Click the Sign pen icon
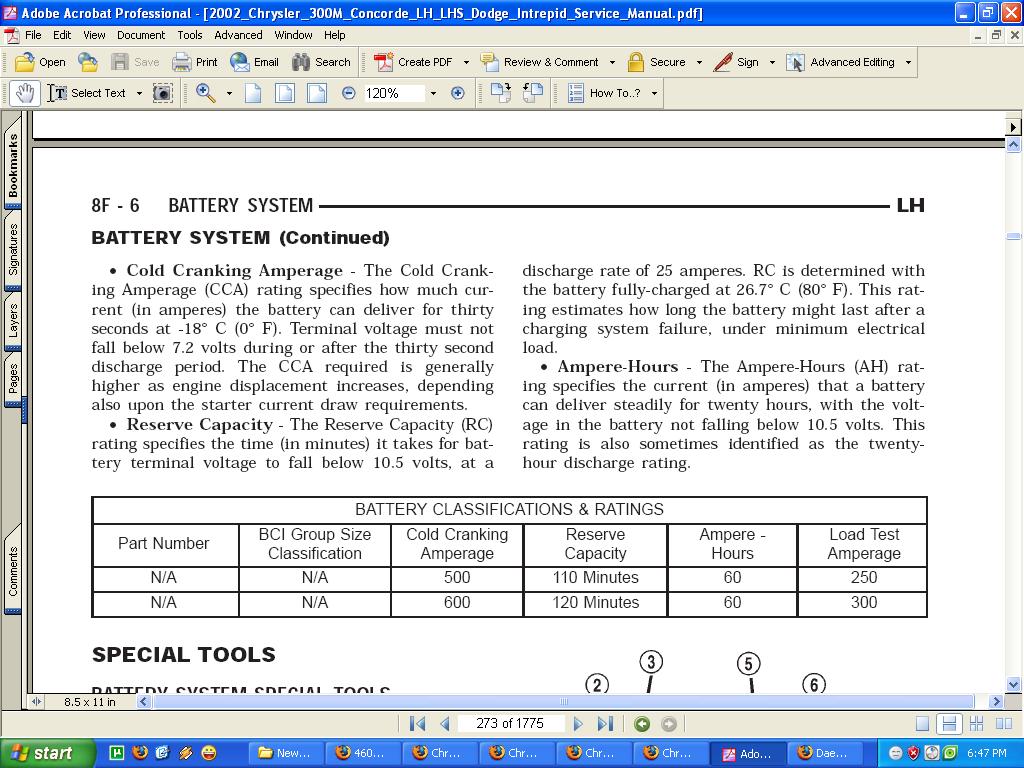 pos(722,62)
